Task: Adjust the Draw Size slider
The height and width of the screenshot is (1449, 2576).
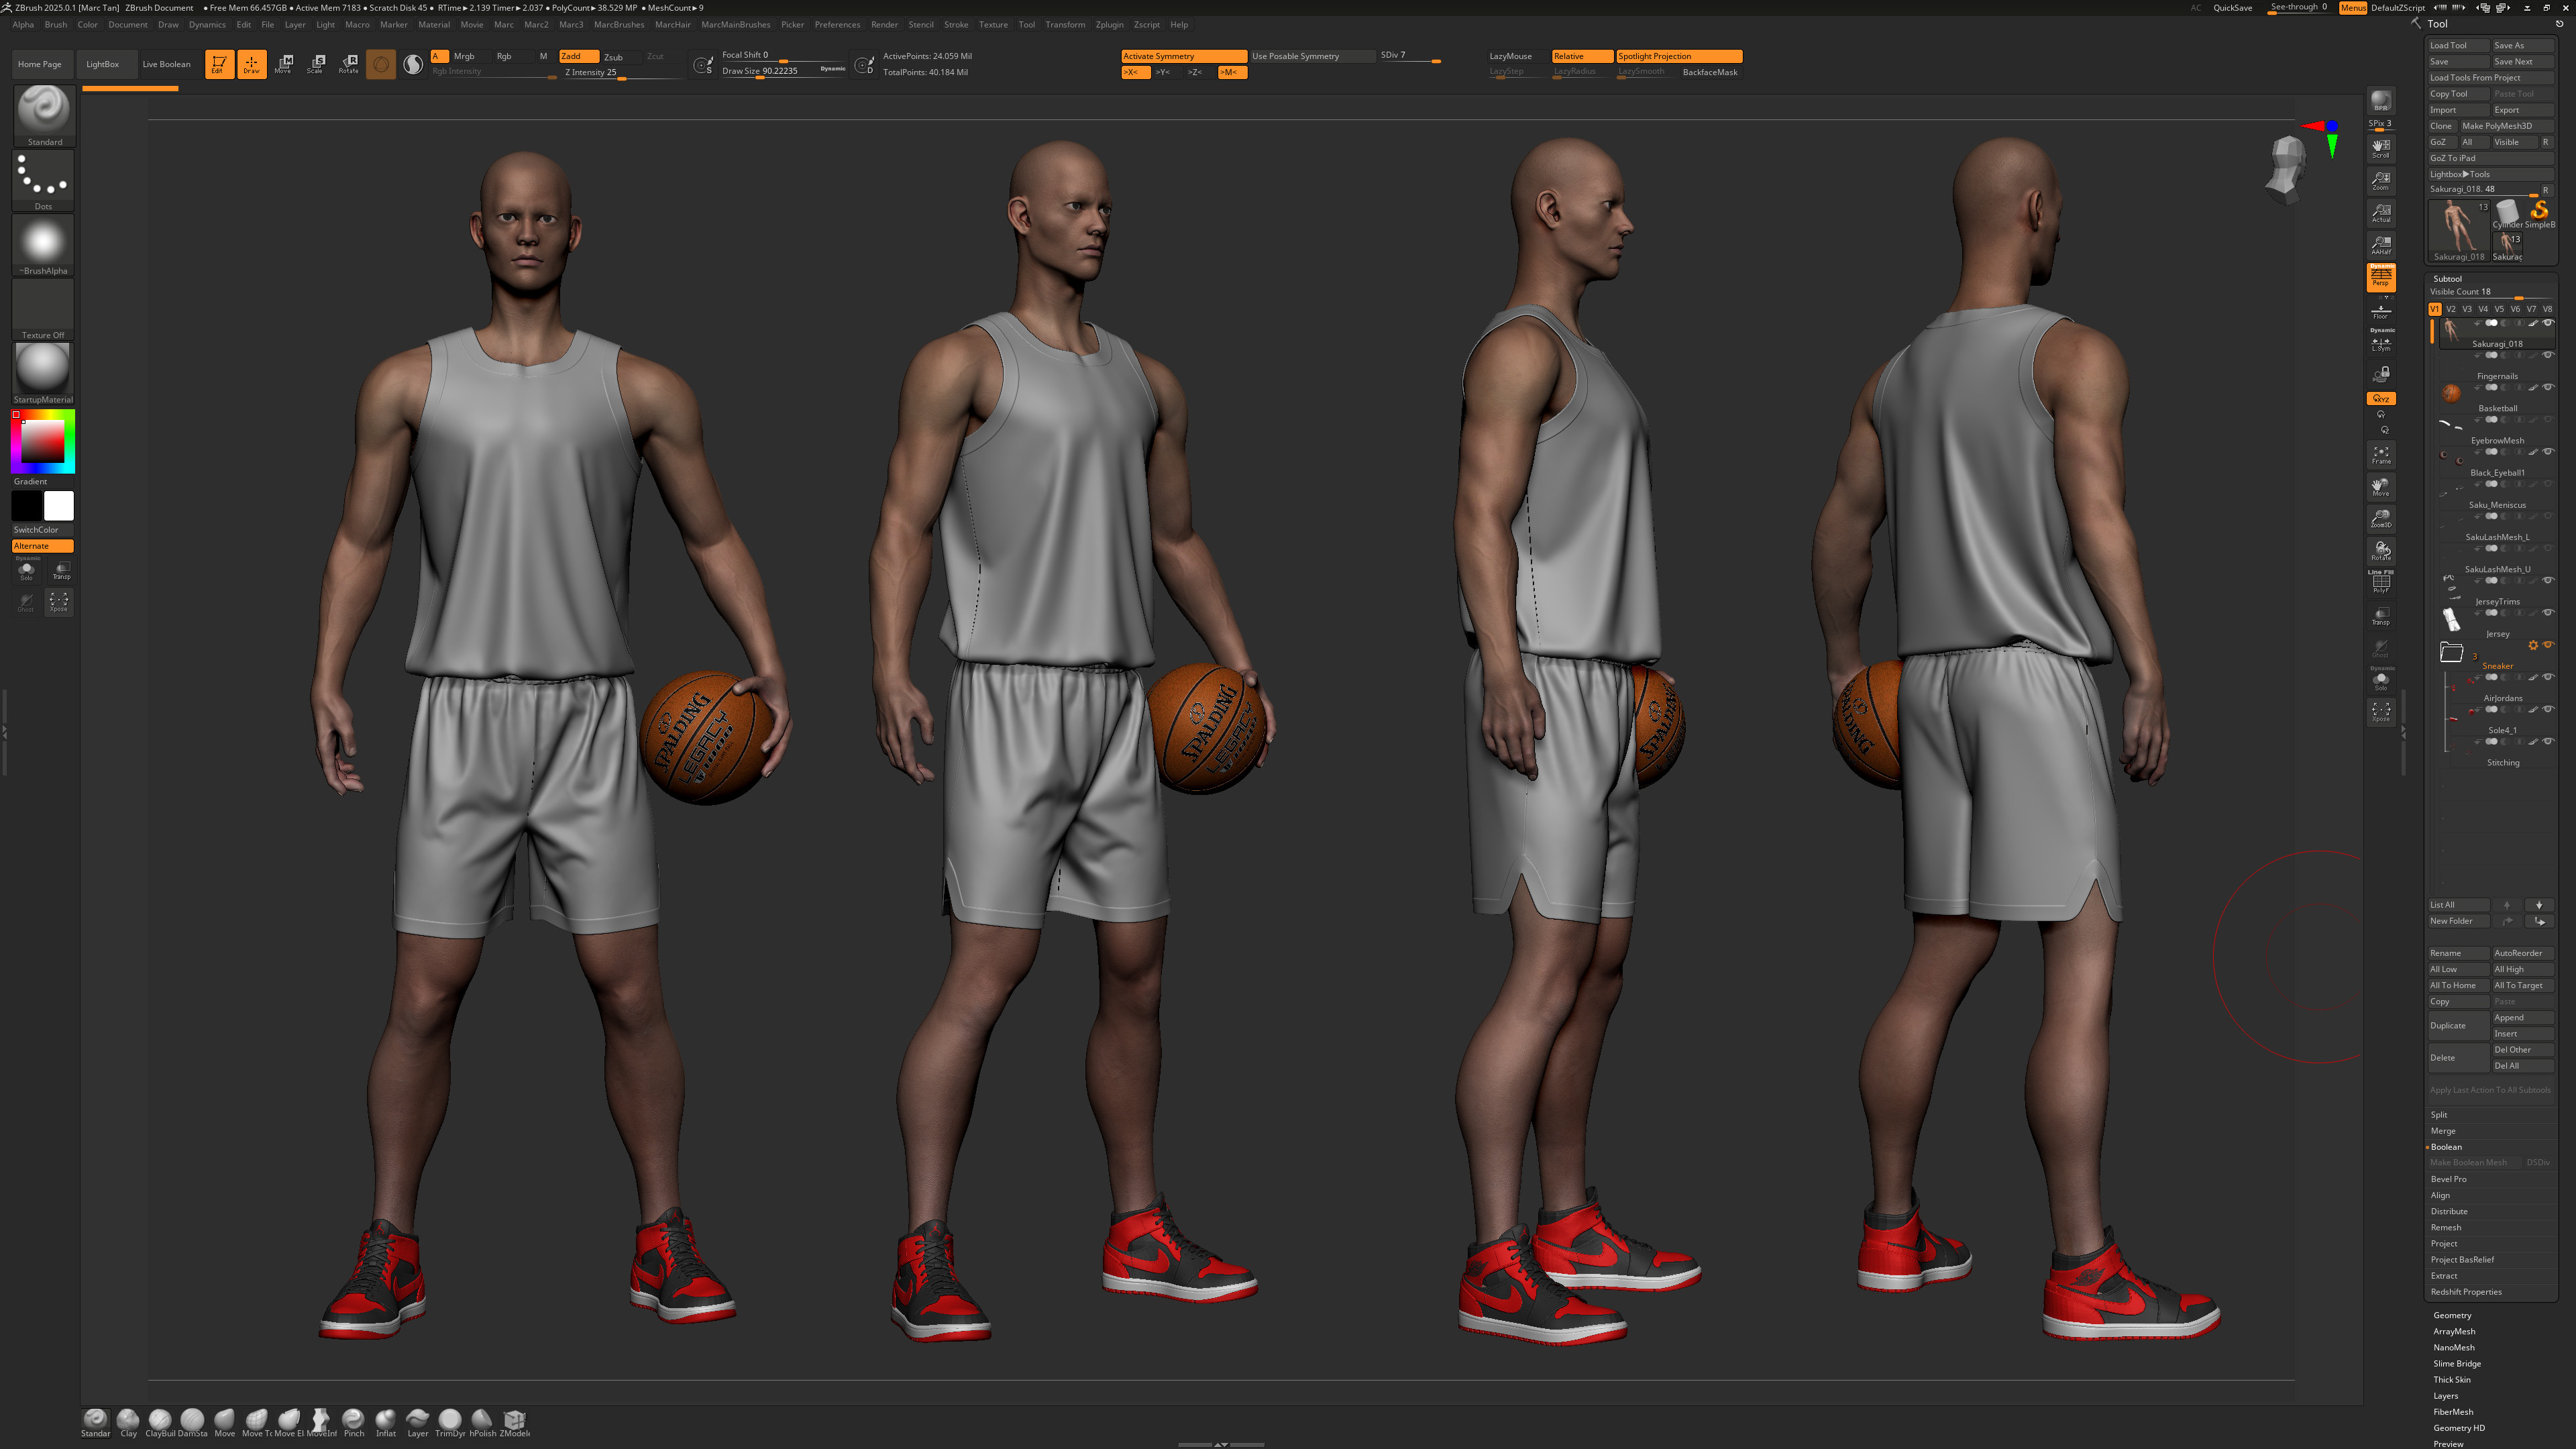Action: point(783,71)
